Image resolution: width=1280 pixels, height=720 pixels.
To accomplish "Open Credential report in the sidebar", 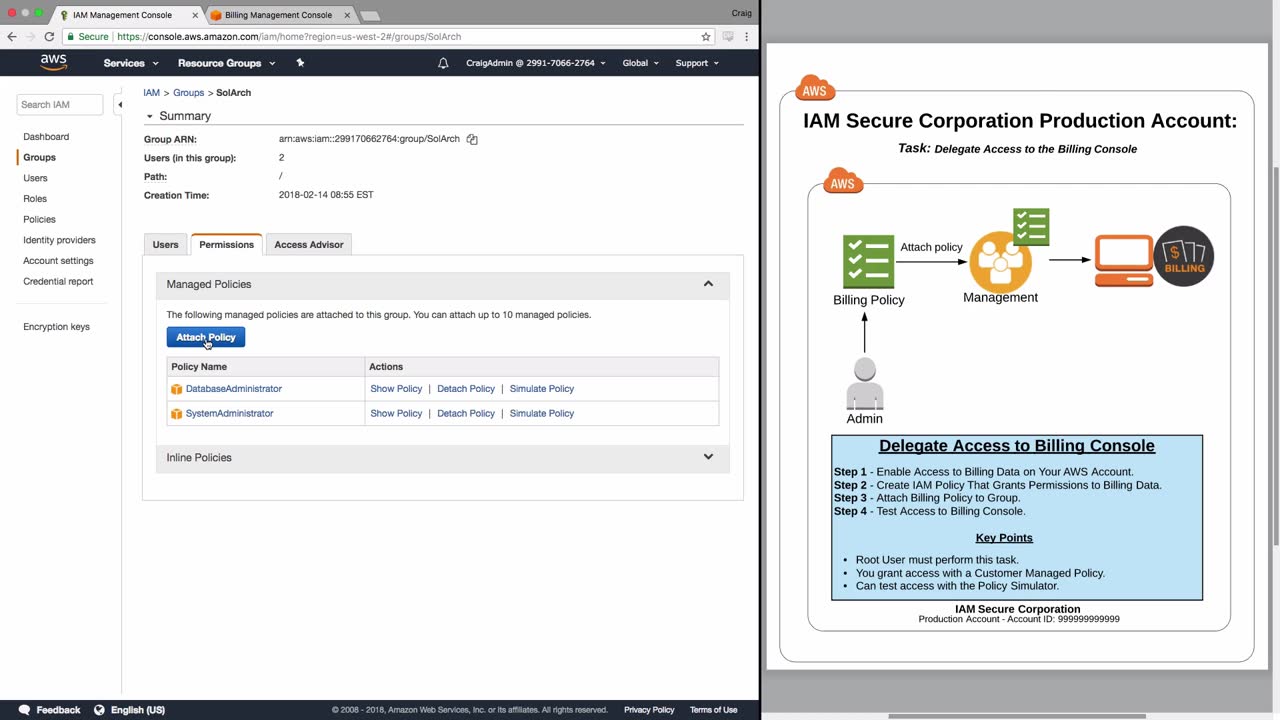I will click(x=58, y=282).
